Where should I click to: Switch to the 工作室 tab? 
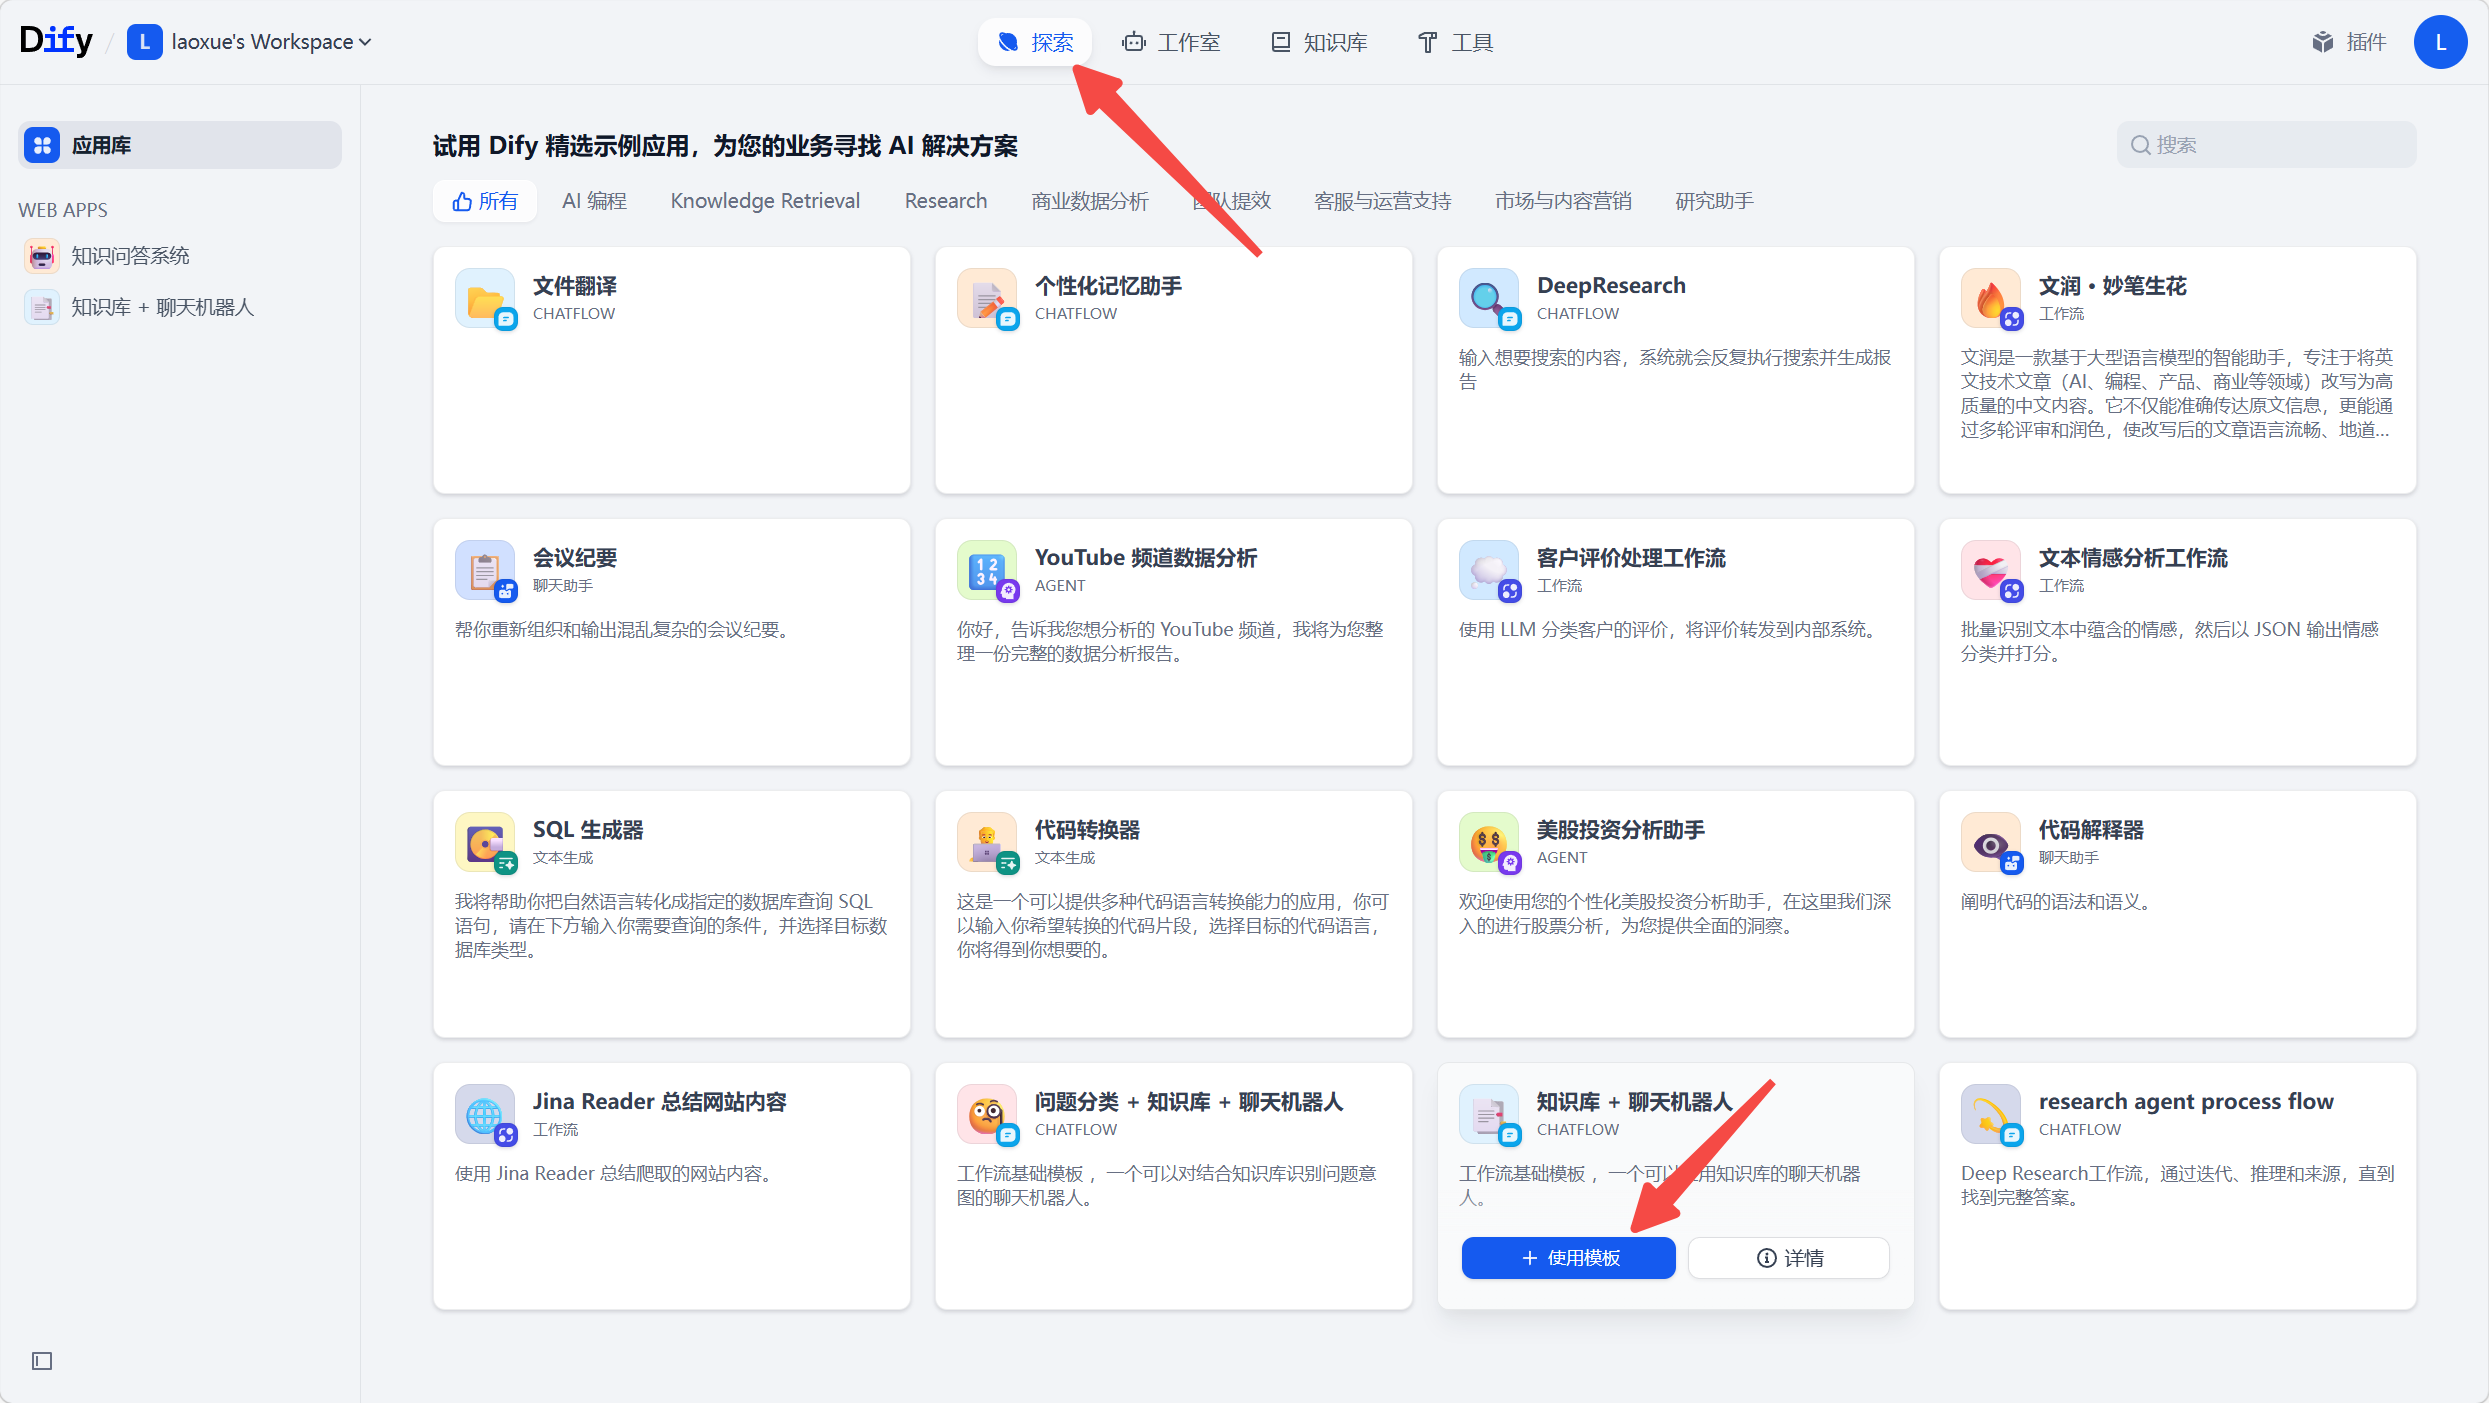coord(1171,42)
